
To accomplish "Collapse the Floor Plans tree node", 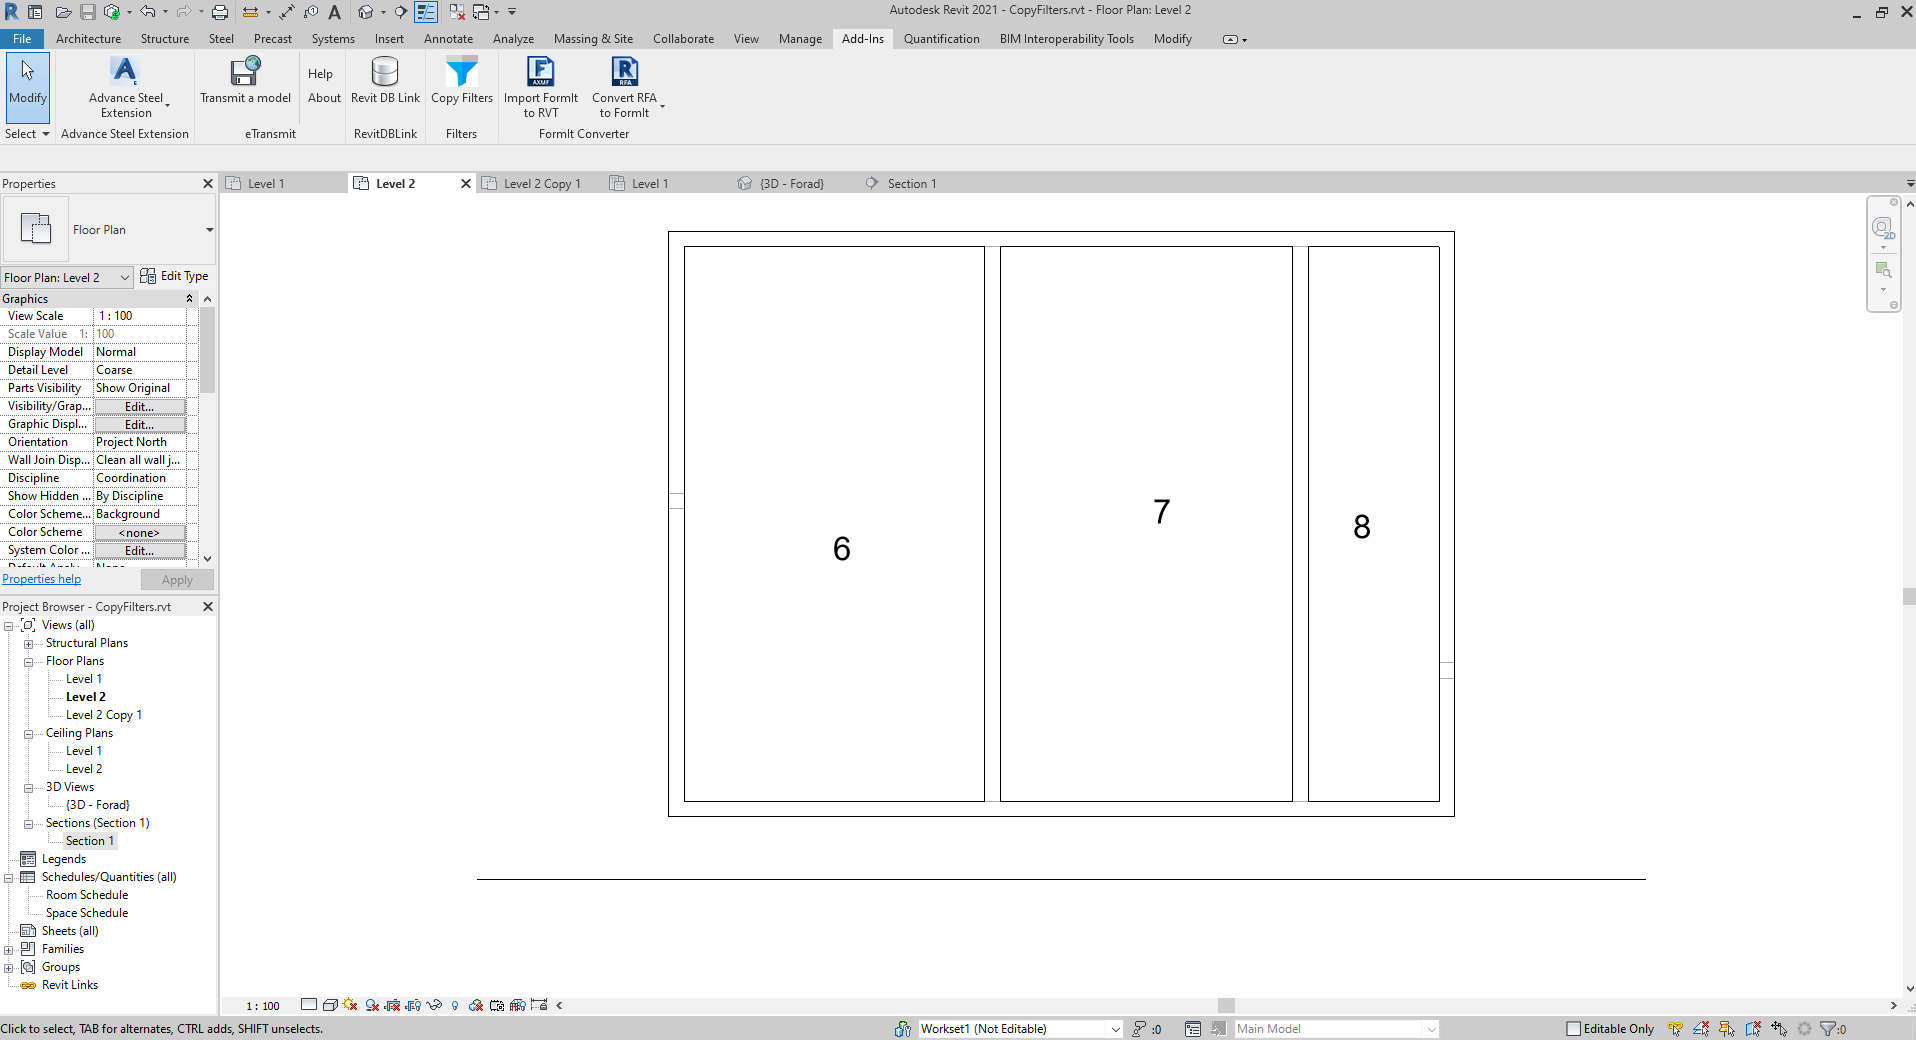I will (29, 662).
